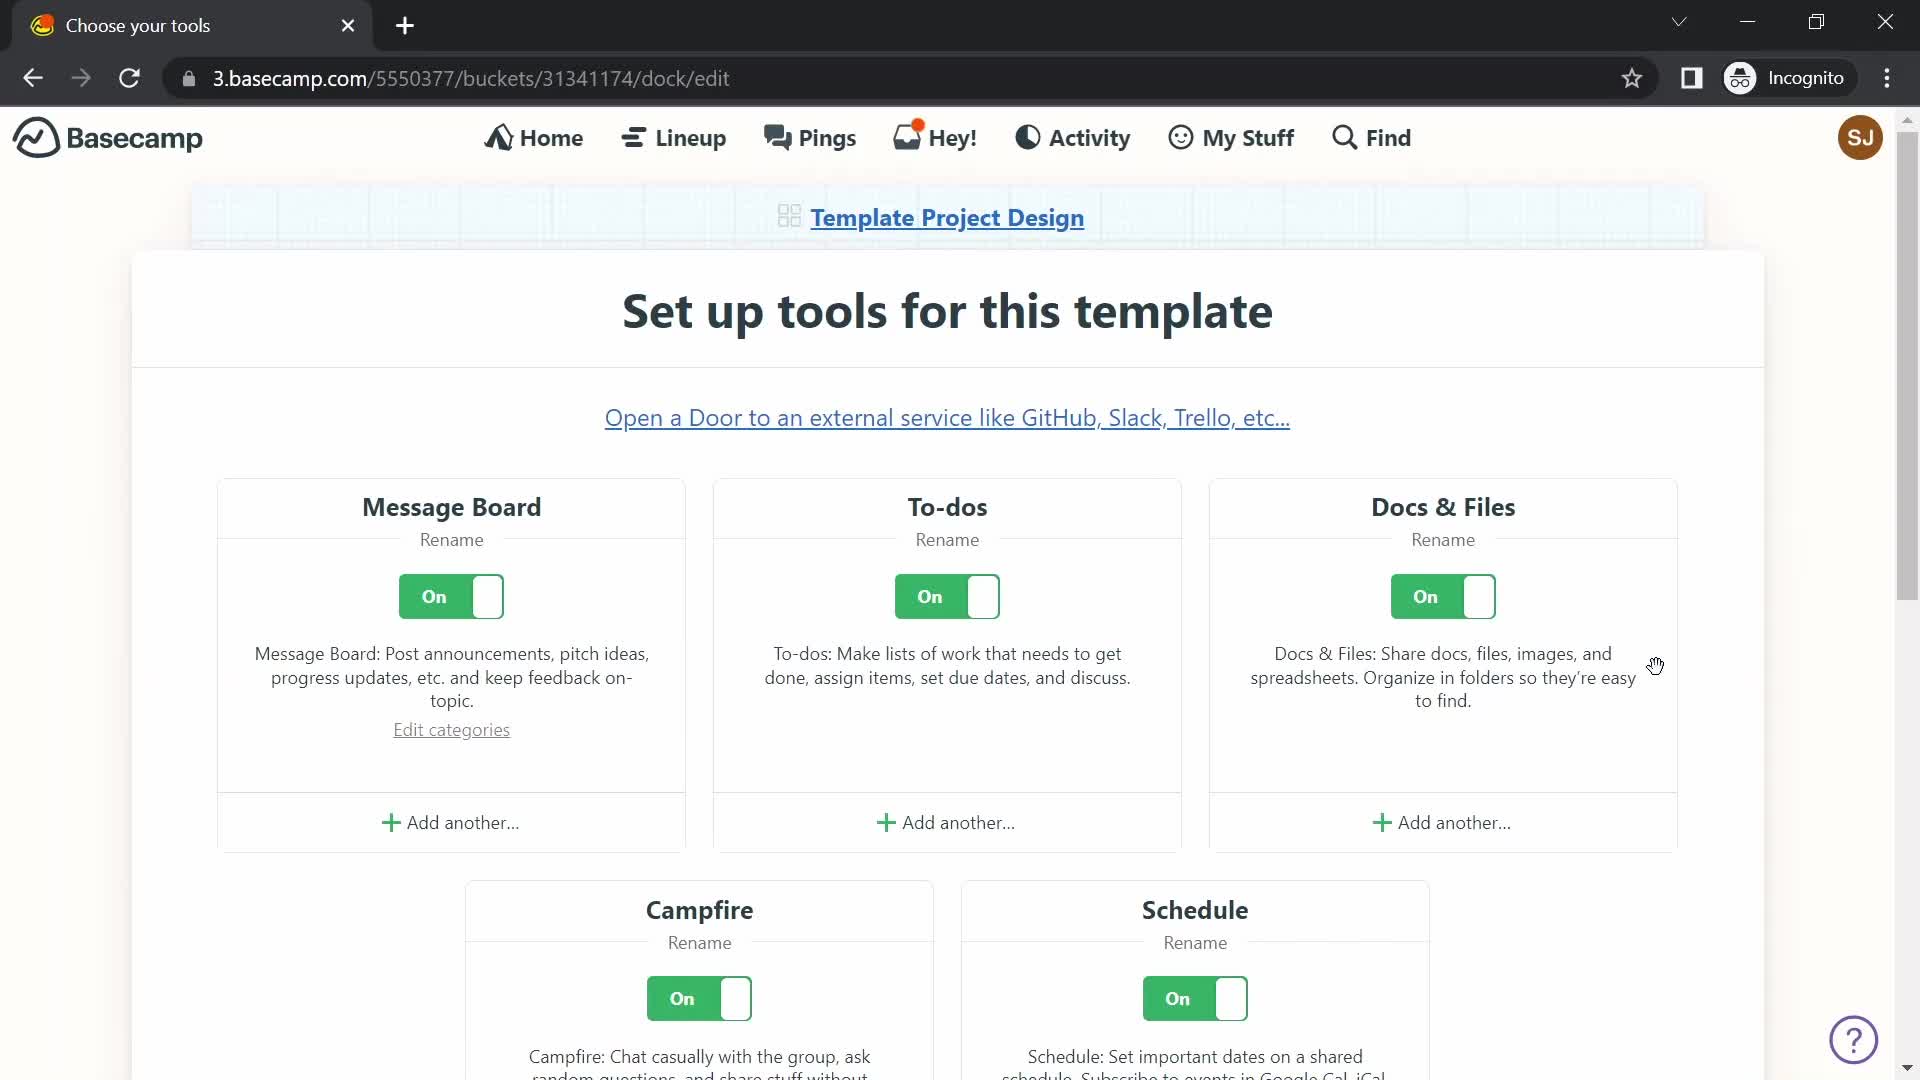Expand Template Project Design link
This screenshot has width=1920, height=1080.
click(947, 218)
